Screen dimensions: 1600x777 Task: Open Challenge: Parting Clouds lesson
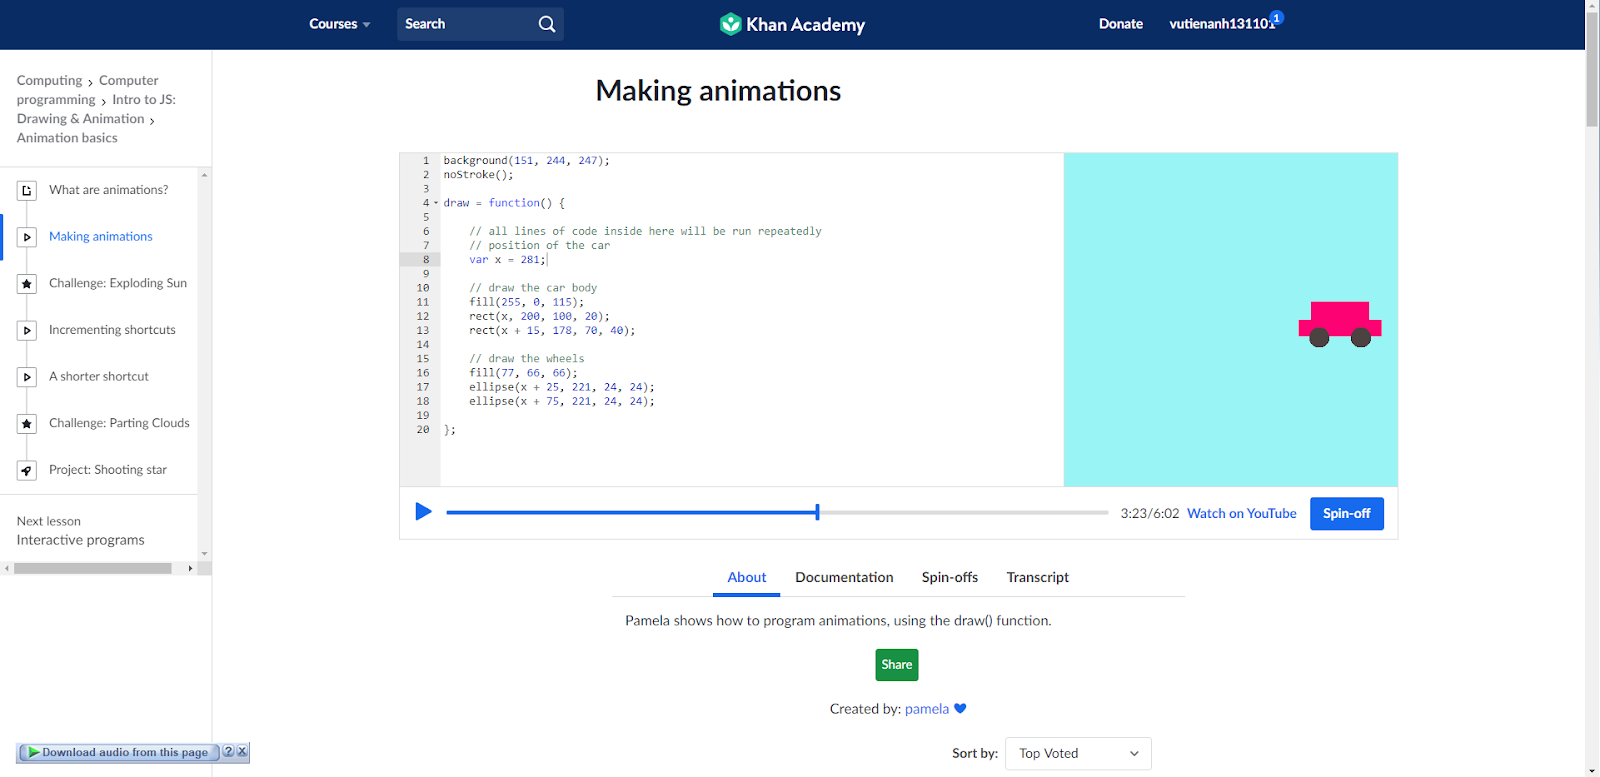[x=119, y=423]
